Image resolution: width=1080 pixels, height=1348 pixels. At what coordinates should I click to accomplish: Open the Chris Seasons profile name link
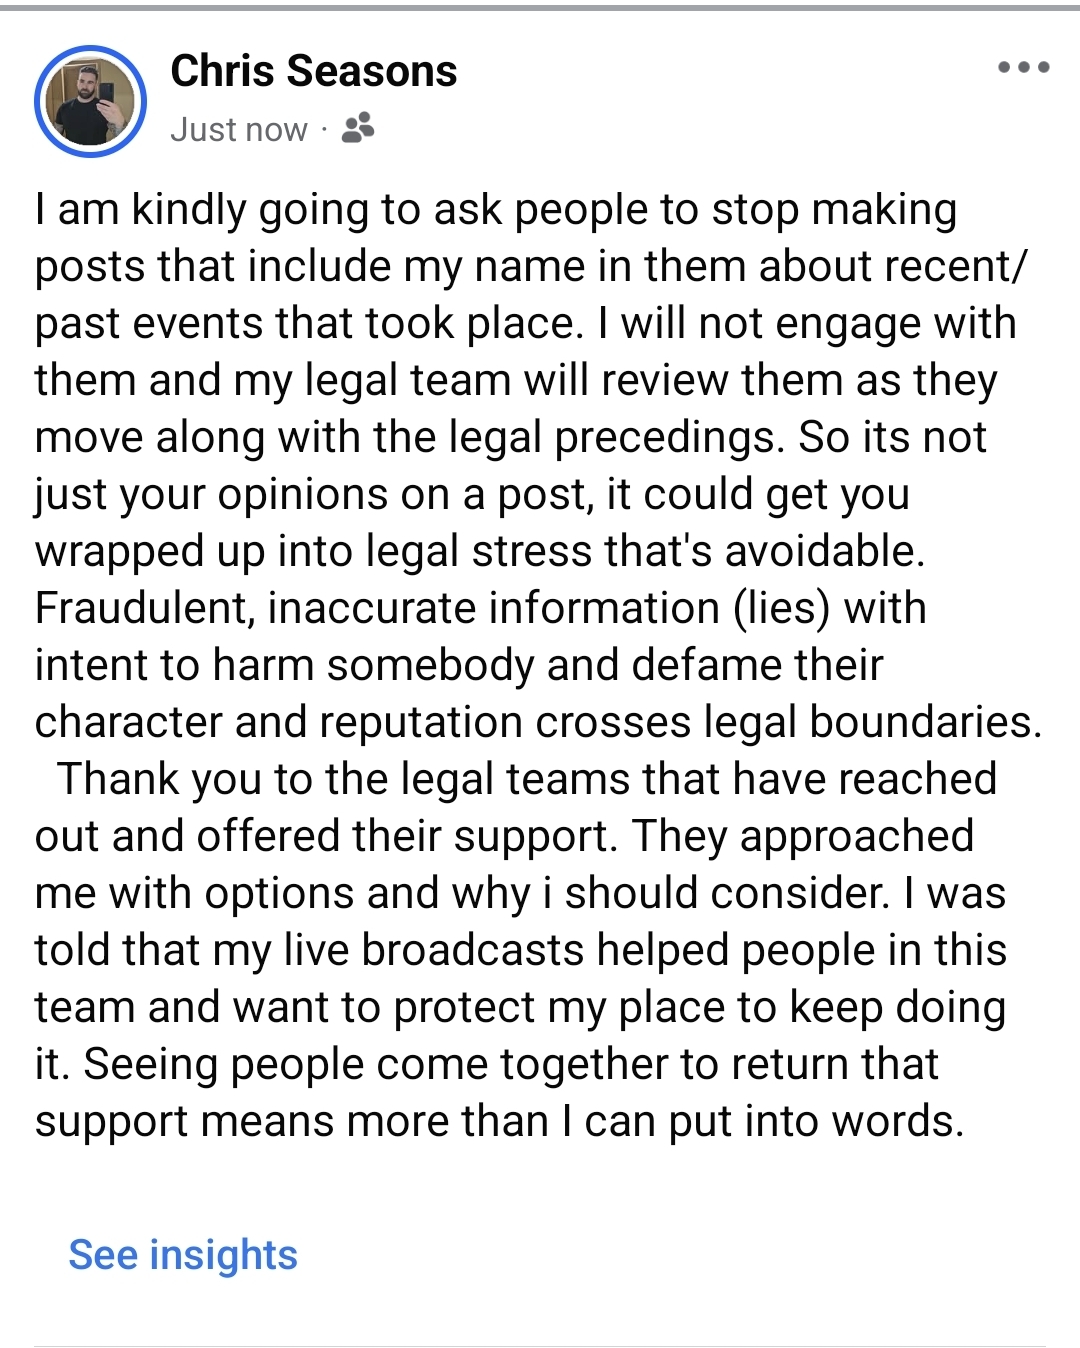click(x=314, y=71)
